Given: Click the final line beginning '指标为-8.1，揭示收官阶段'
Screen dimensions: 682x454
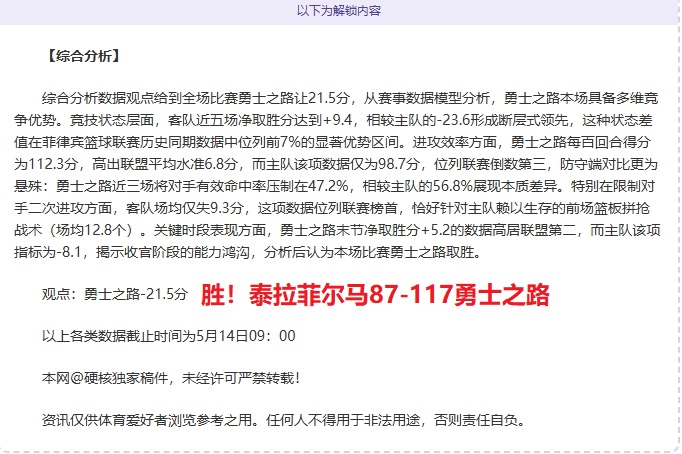Looking at the screenshot, I should pyautogui.click(x=247, y=252).
